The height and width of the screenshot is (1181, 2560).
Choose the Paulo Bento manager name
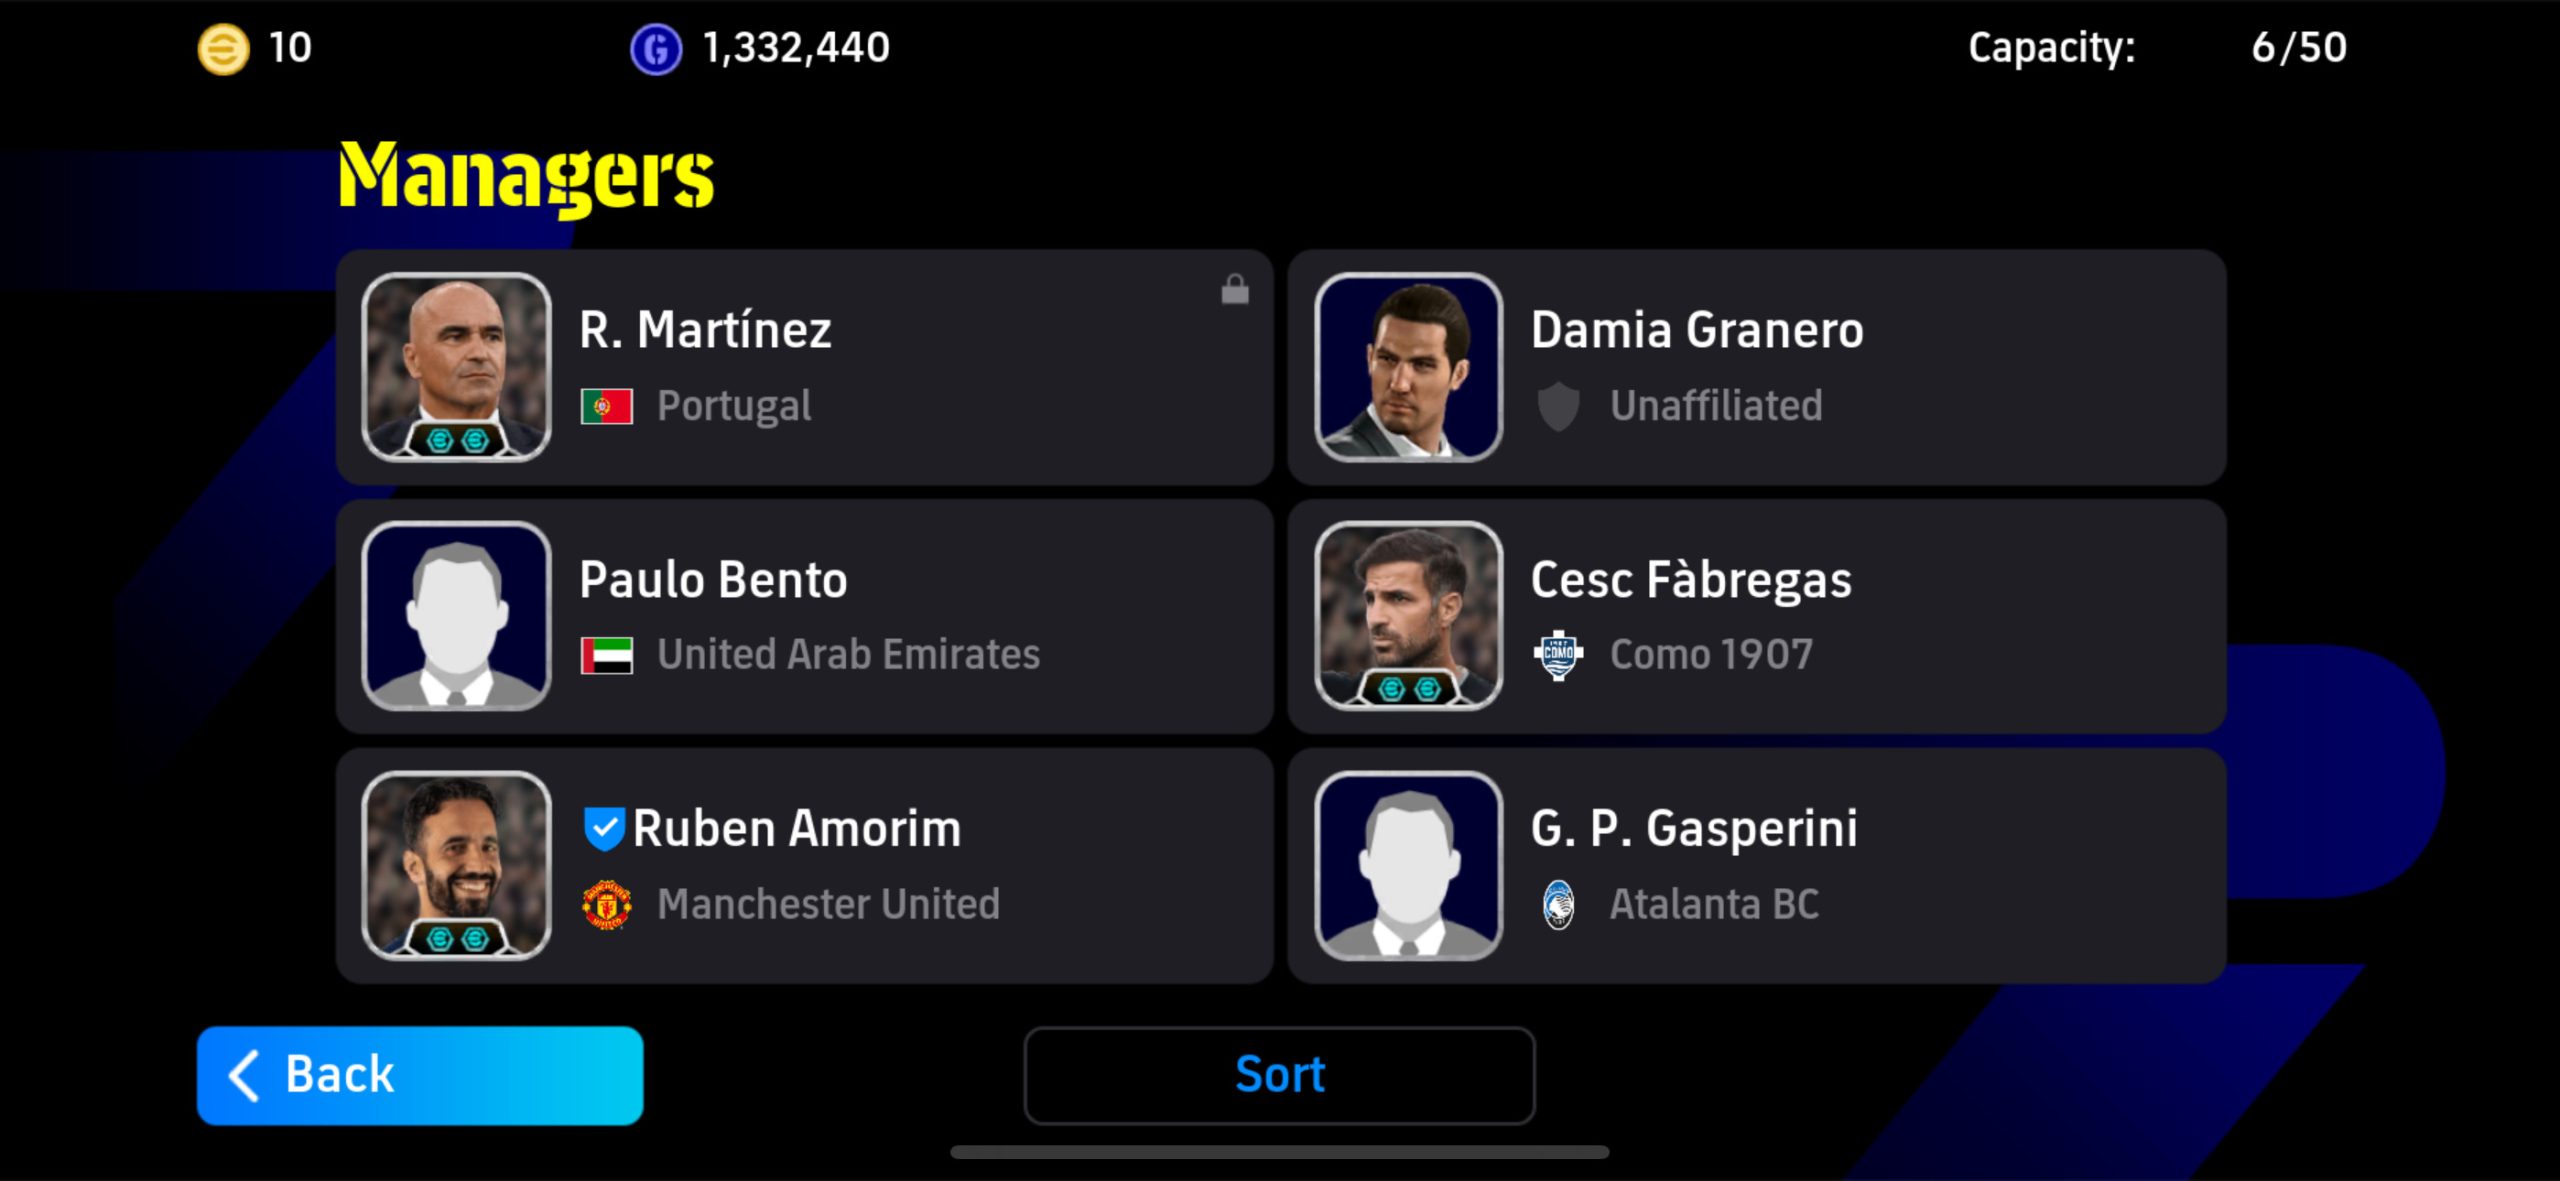coord(713,580)
